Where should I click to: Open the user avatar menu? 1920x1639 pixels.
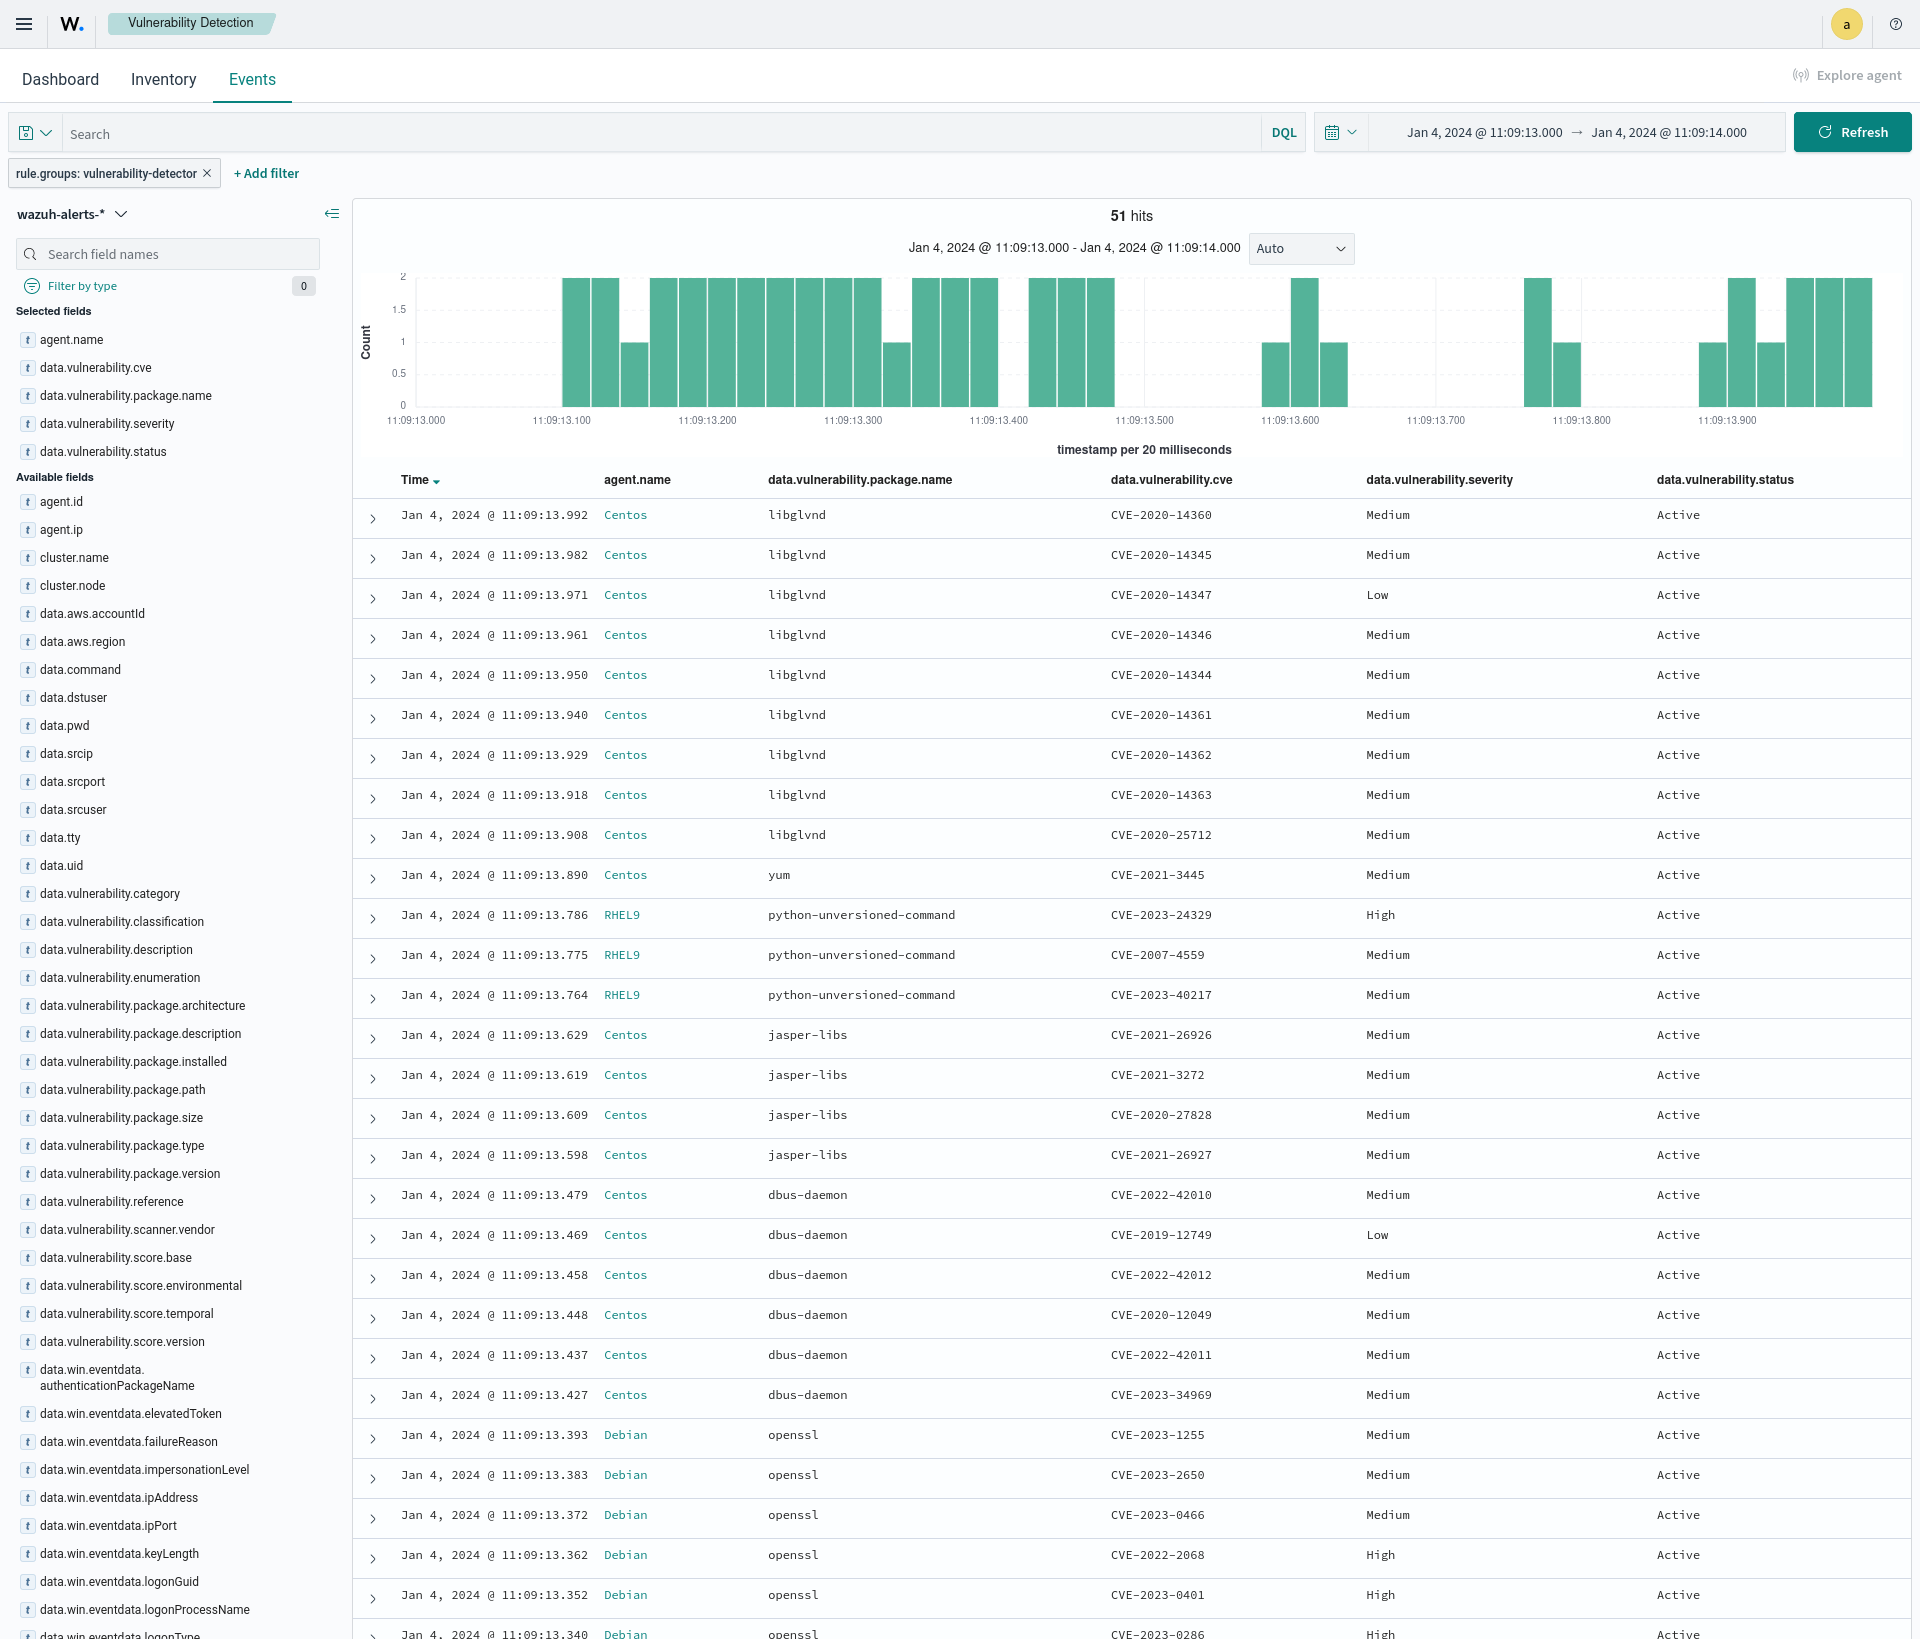click(1846, 24)
